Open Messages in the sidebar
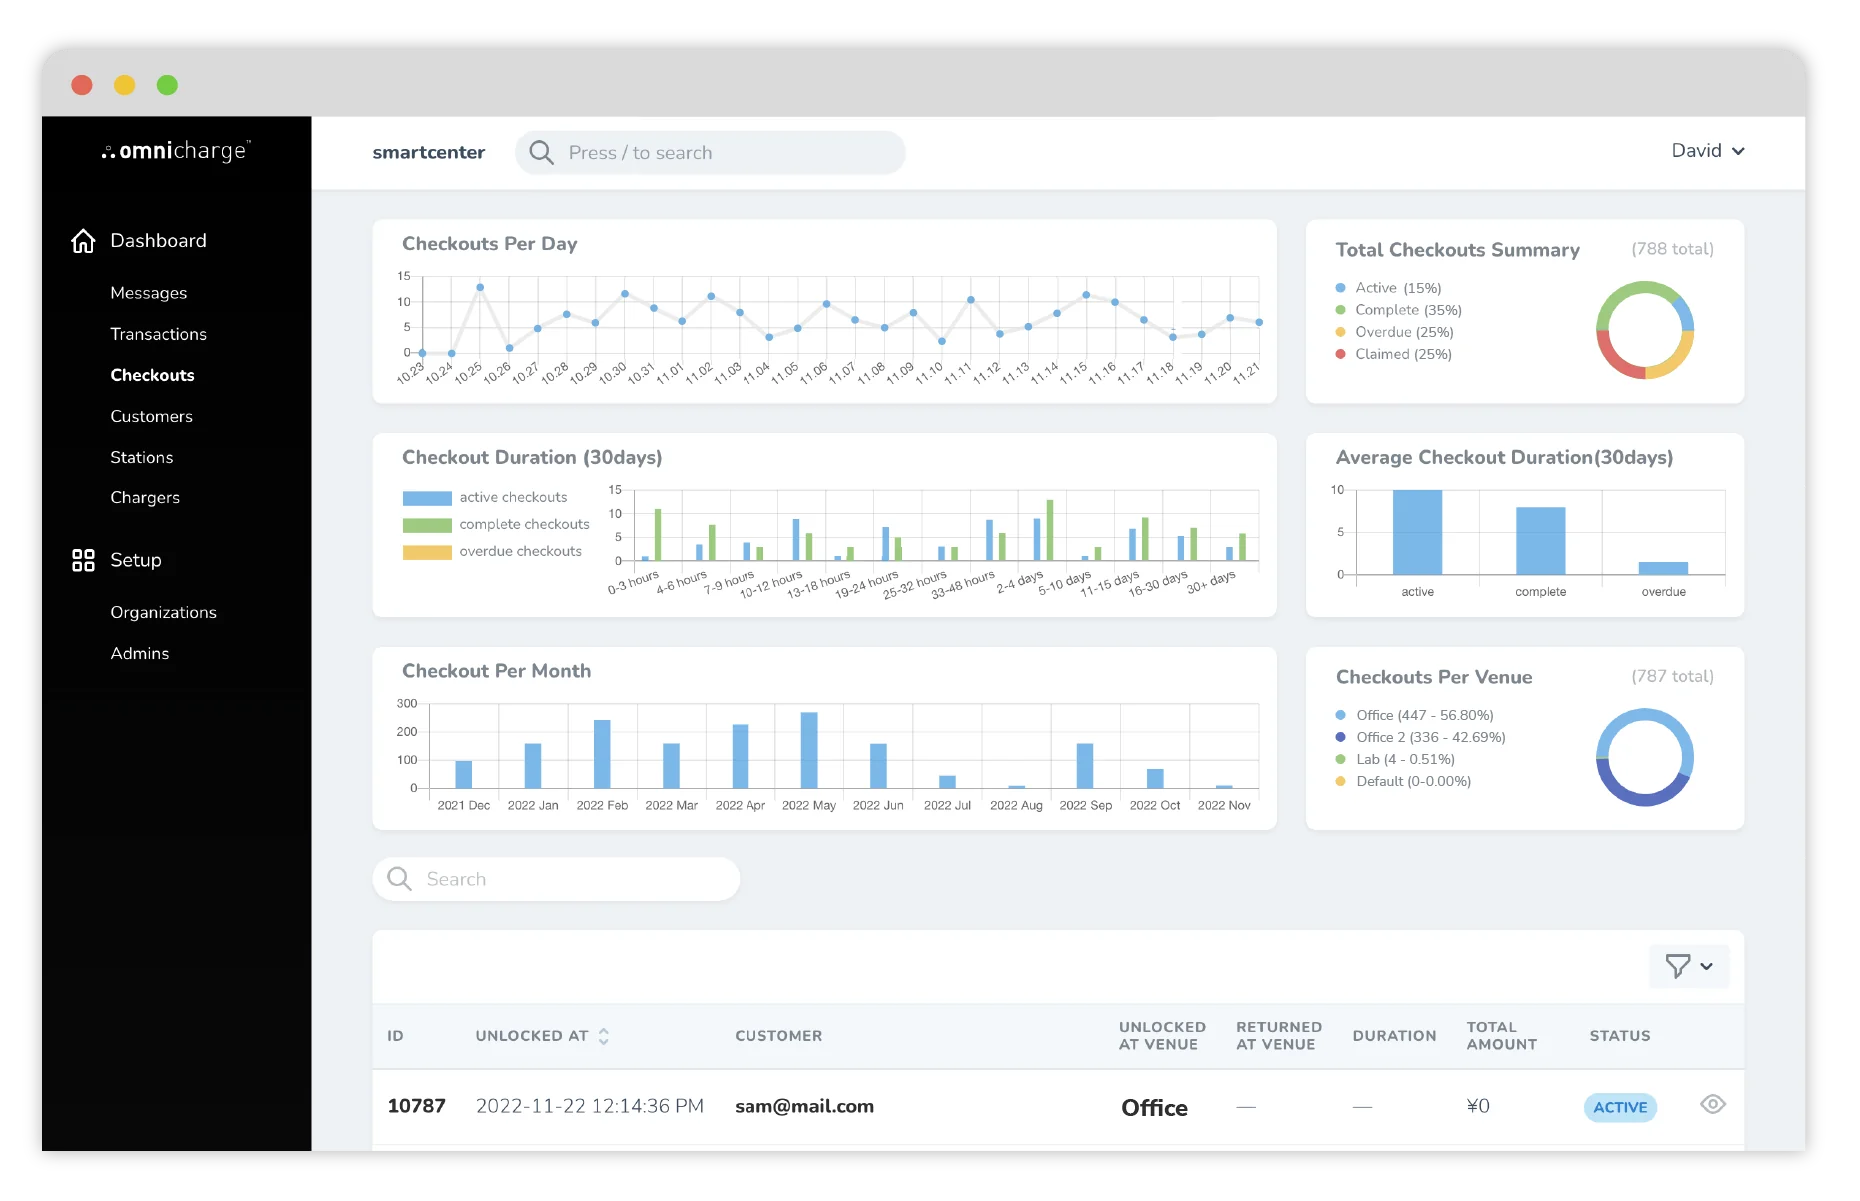The width and height of the screenshot is (1860, 1201). point(148,293)
